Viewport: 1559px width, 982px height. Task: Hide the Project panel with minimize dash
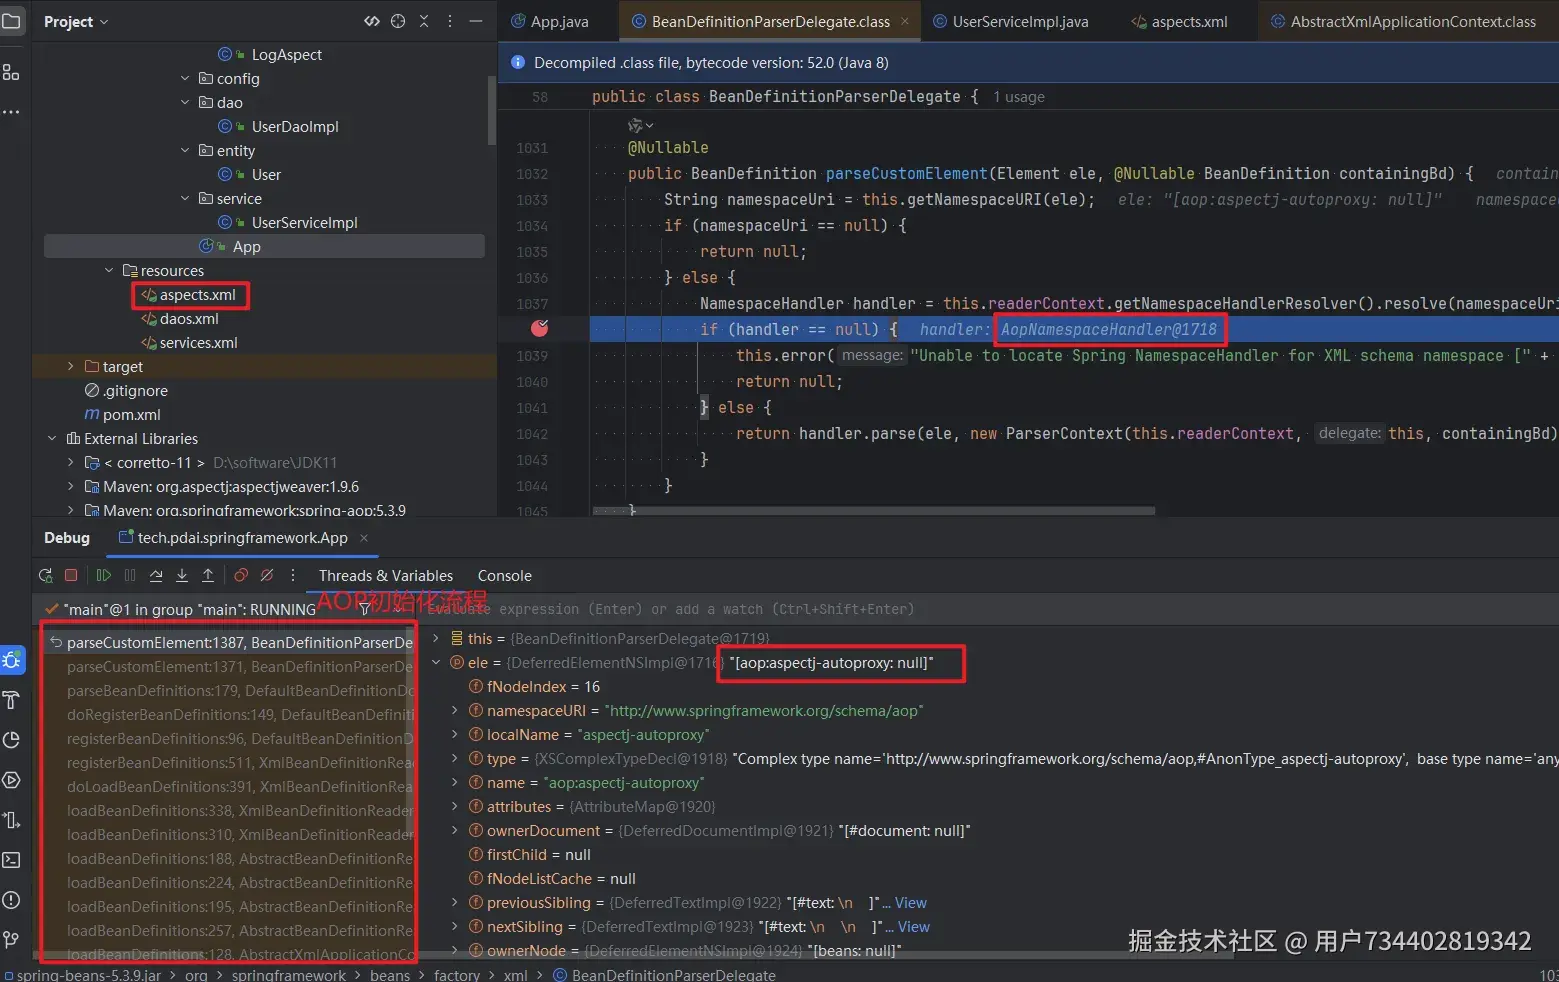pos(476,21)
